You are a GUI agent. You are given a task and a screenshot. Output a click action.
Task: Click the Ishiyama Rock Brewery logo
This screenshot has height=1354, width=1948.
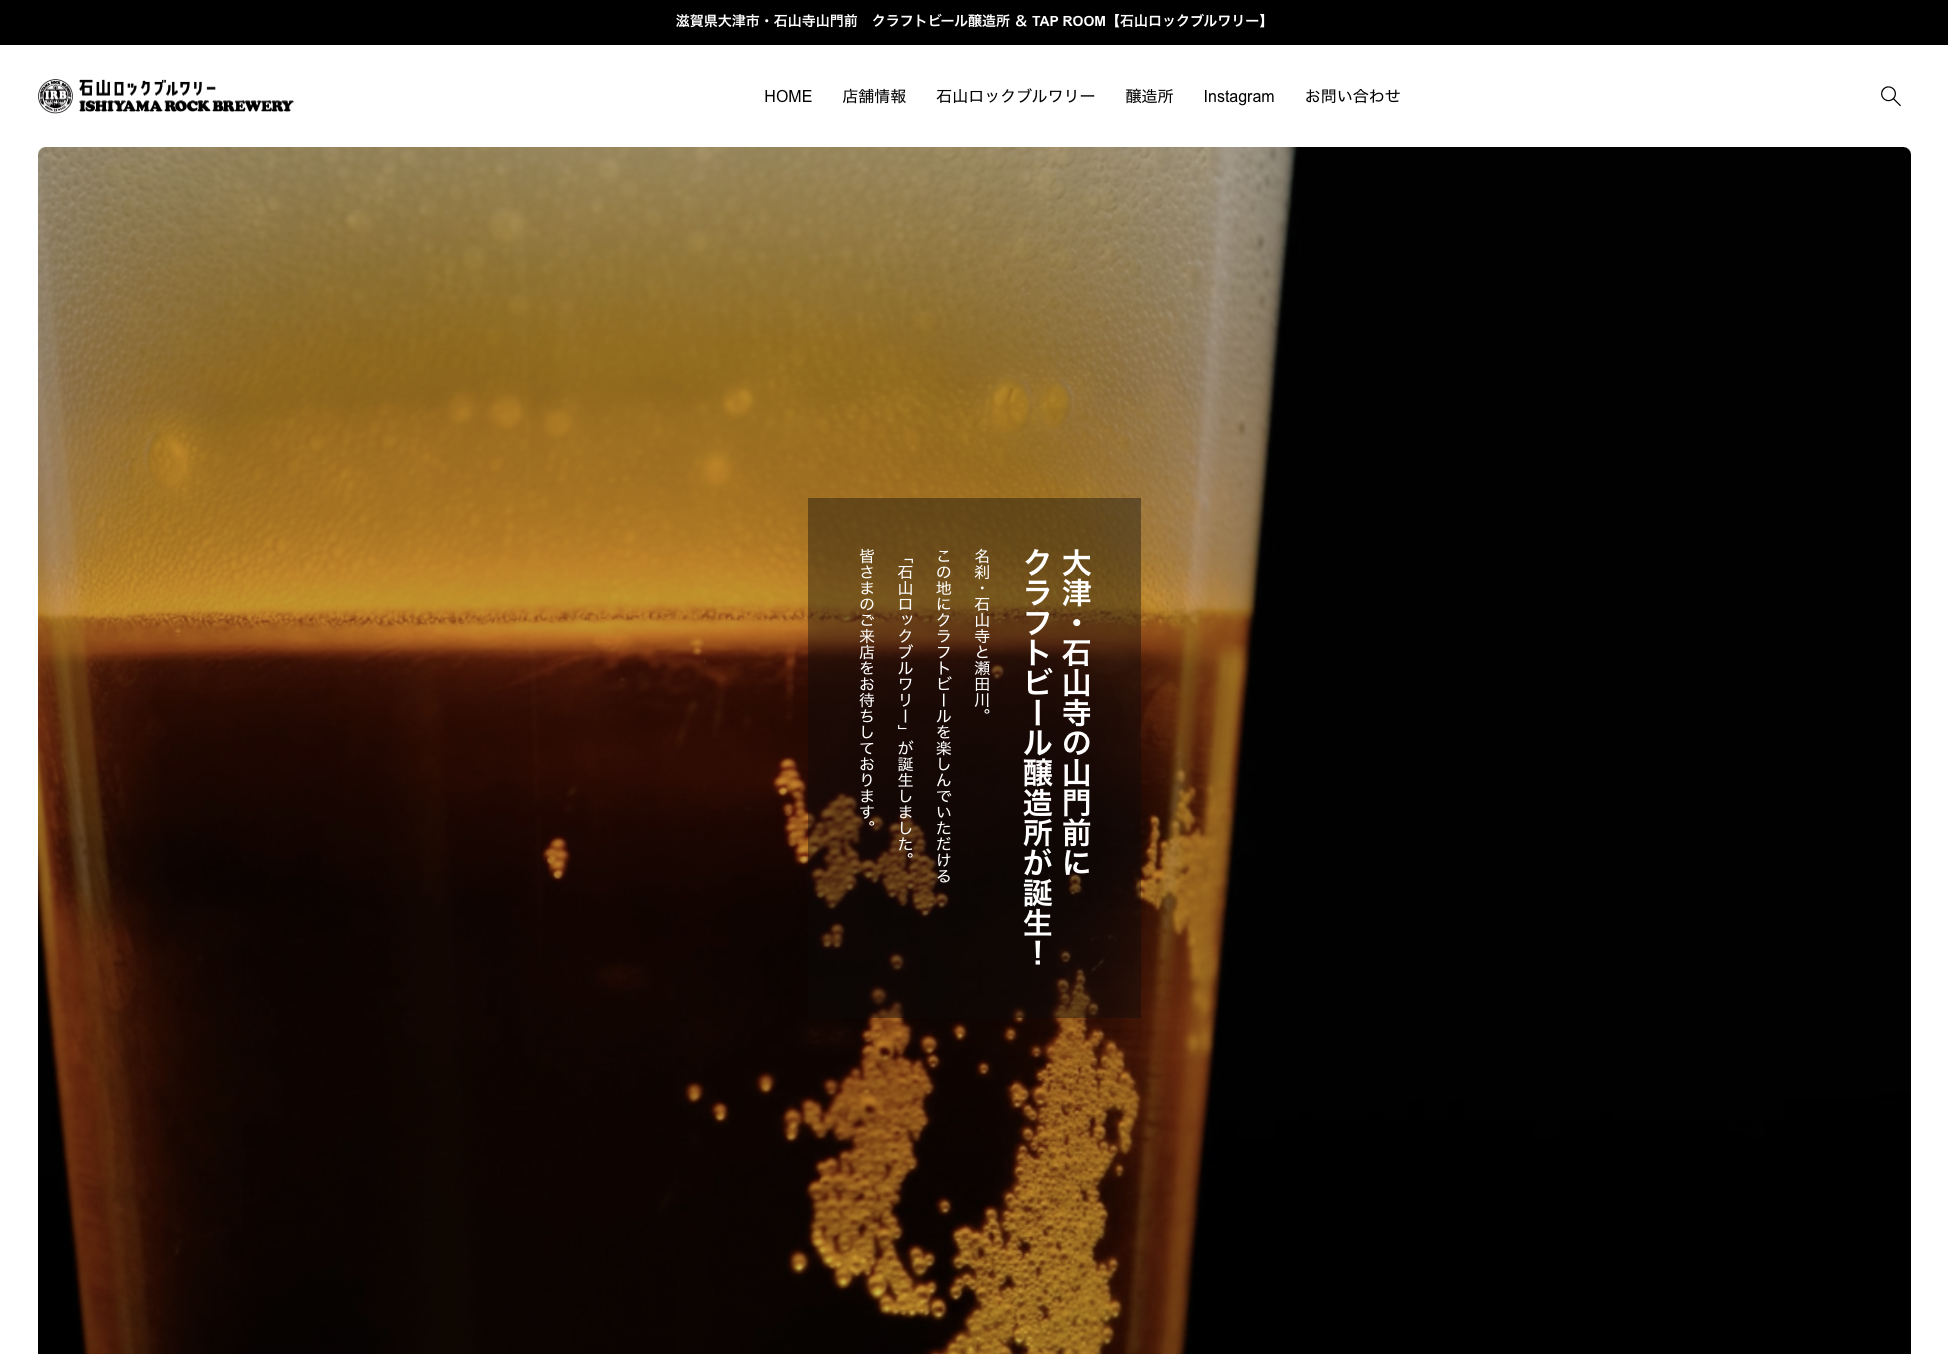click(x=166, y=96)
